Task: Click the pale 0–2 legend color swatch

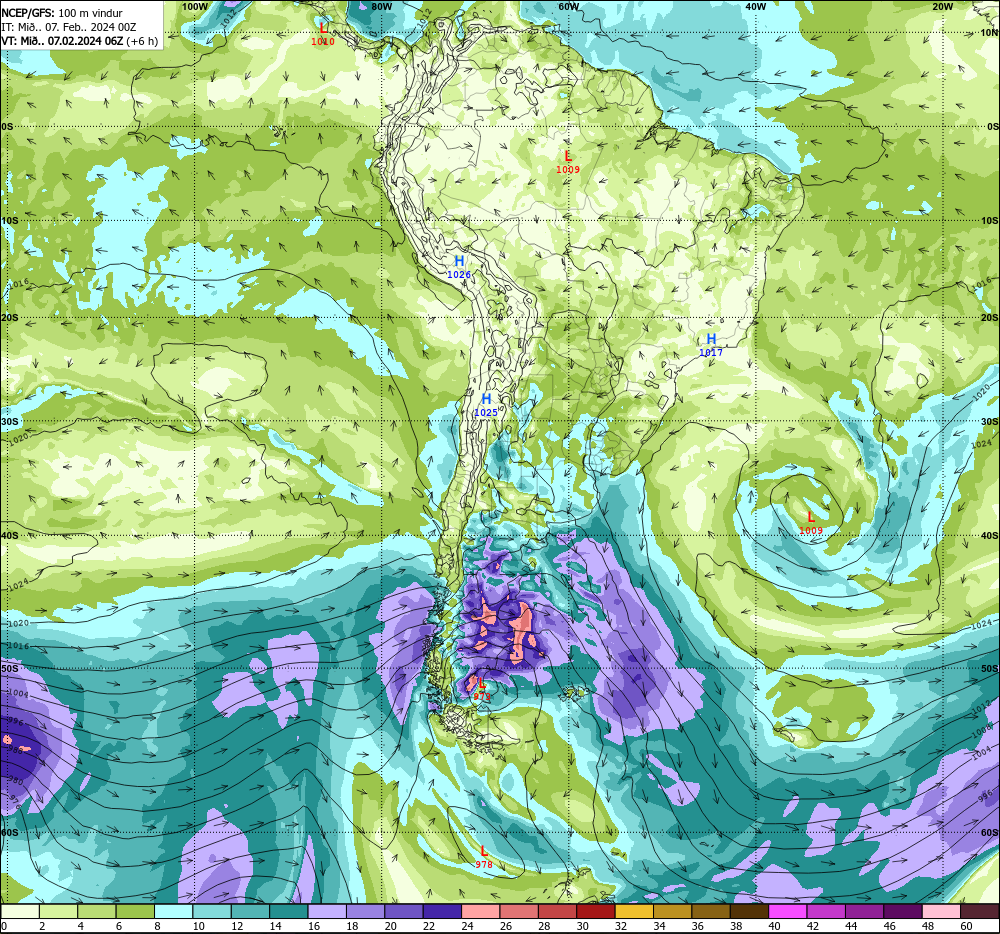Action: 20,912
